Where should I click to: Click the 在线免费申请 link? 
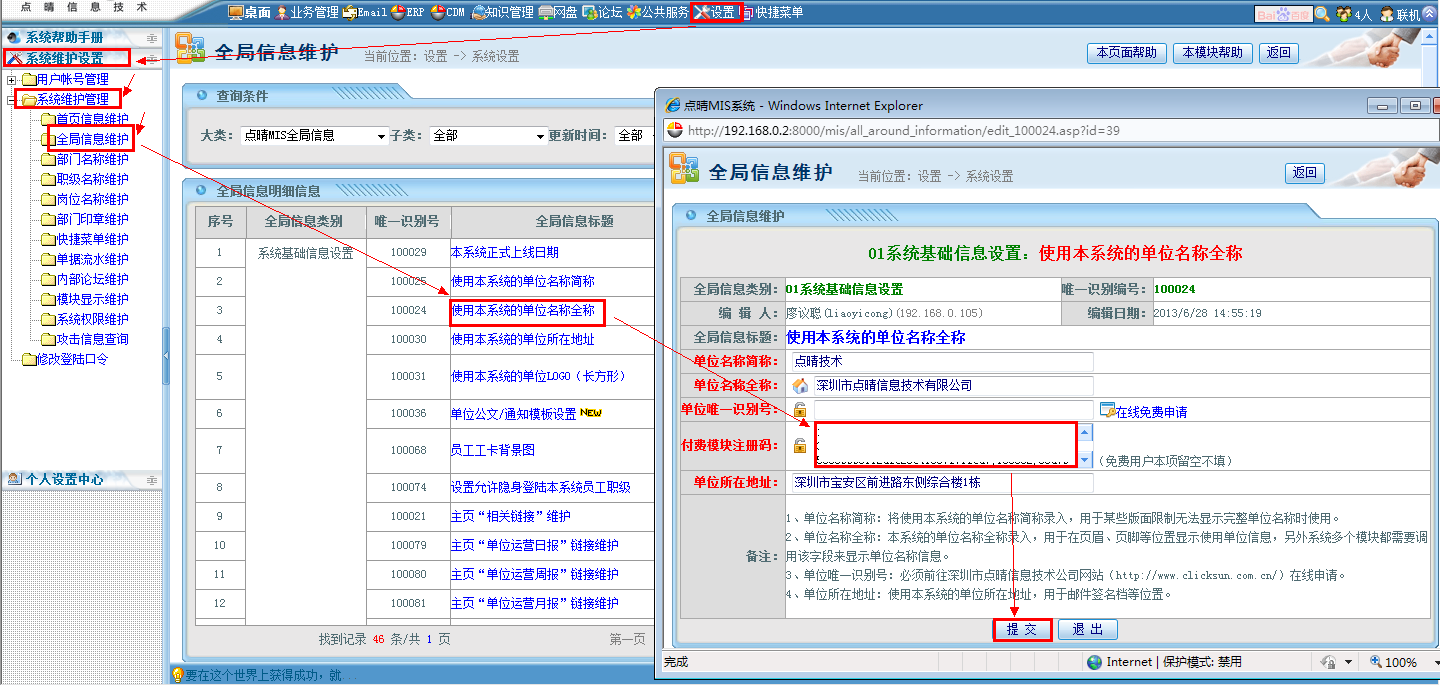pos(1151,411)
